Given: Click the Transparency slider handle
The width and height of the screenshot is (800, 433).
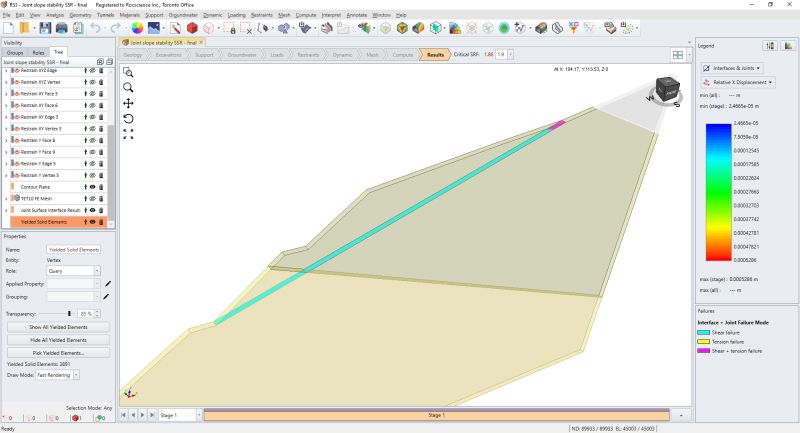Looking at the screenshot, I should click(69, 314).
